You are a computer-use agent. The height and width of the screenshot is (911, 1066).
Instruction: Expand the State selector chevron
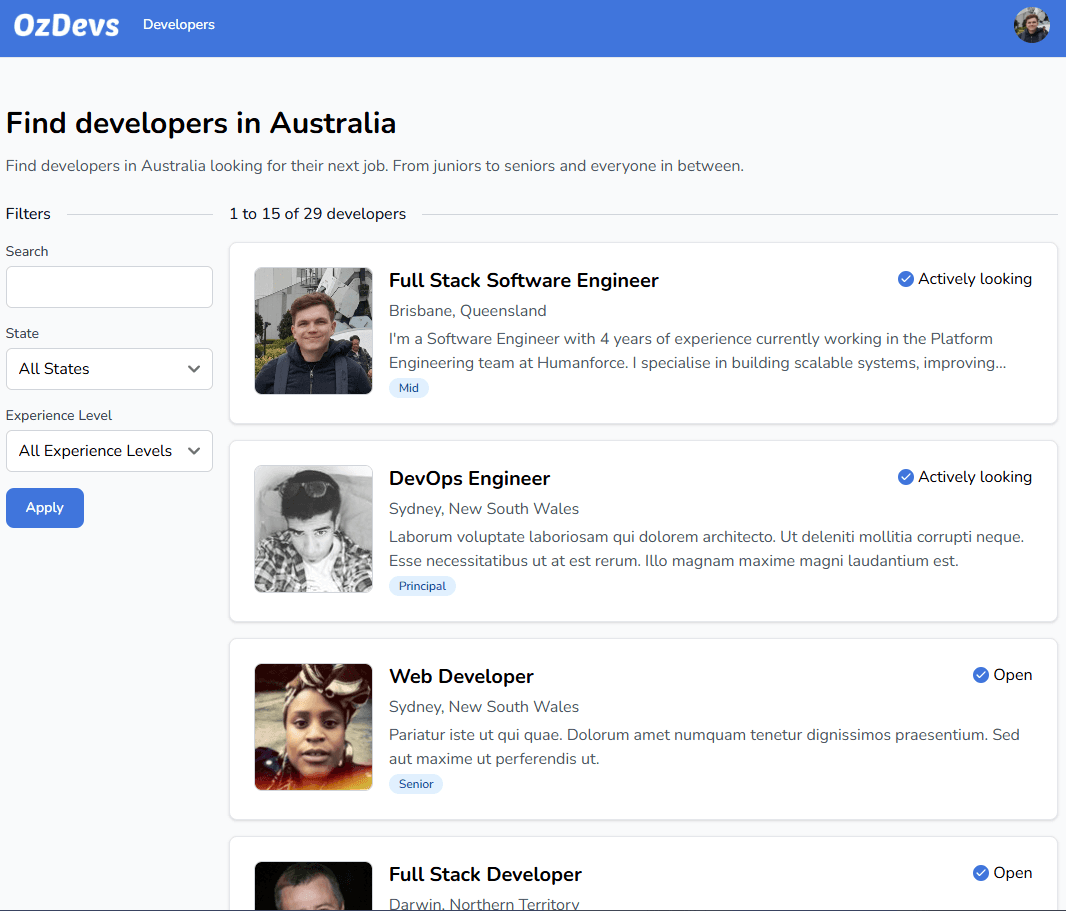[196, 369]
